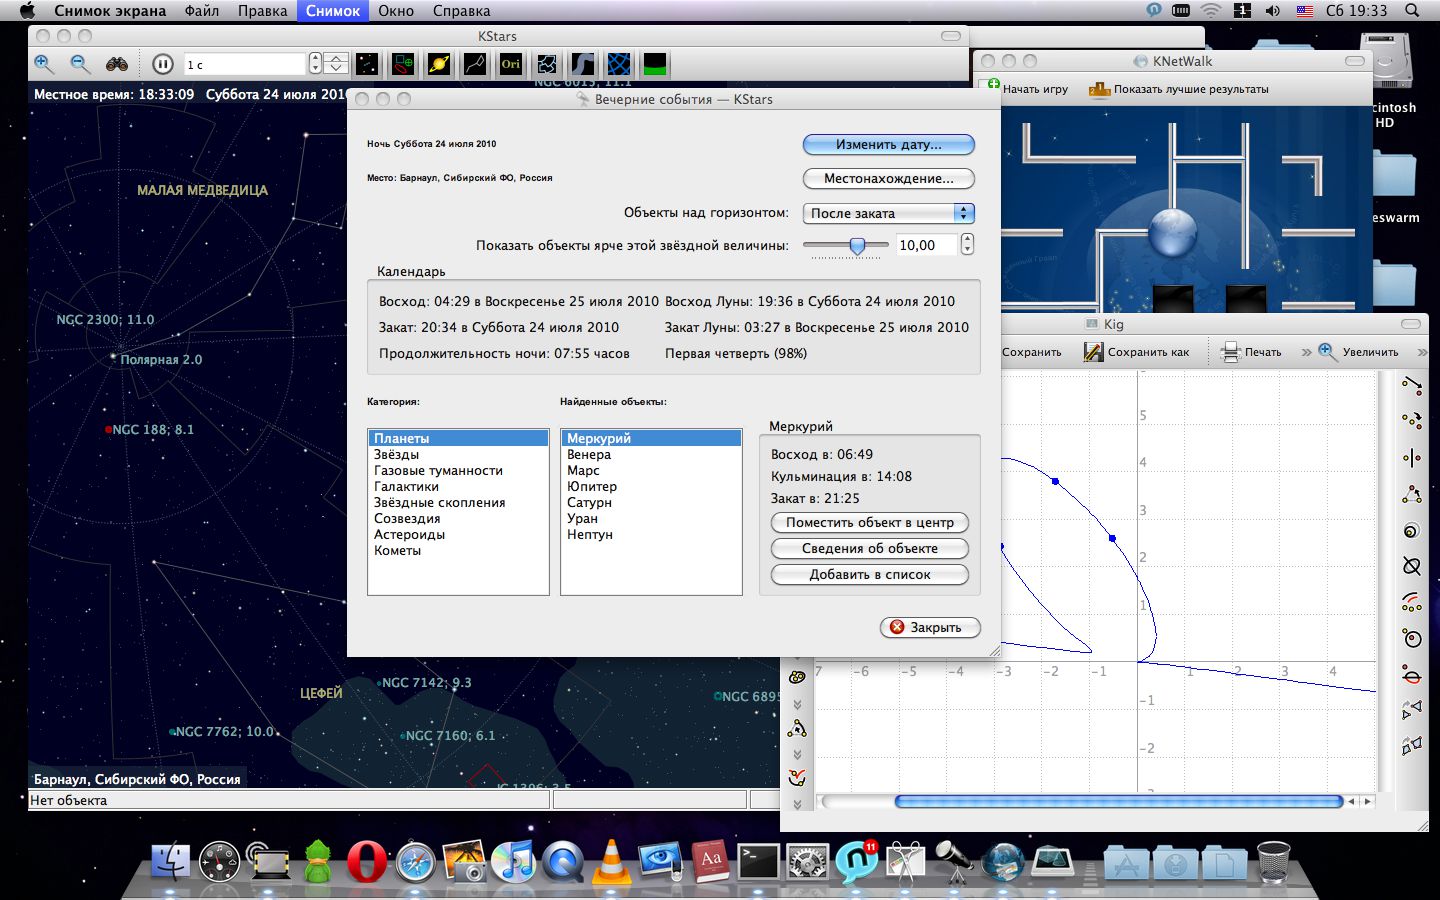Expand the Kig toolbar overflow chevron after Печать
Viewport: 1440px width, 900px height.
[x=1305, y=352]
